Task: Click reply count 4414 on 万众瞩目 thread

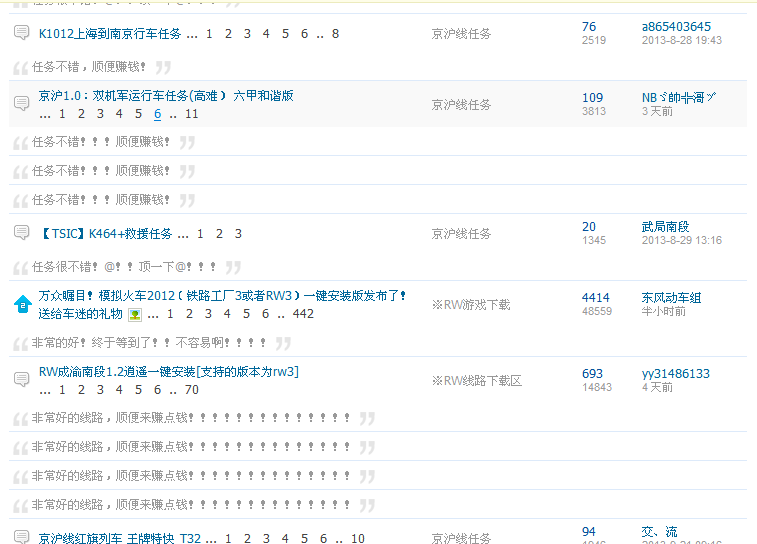Action: pos(595,297)
